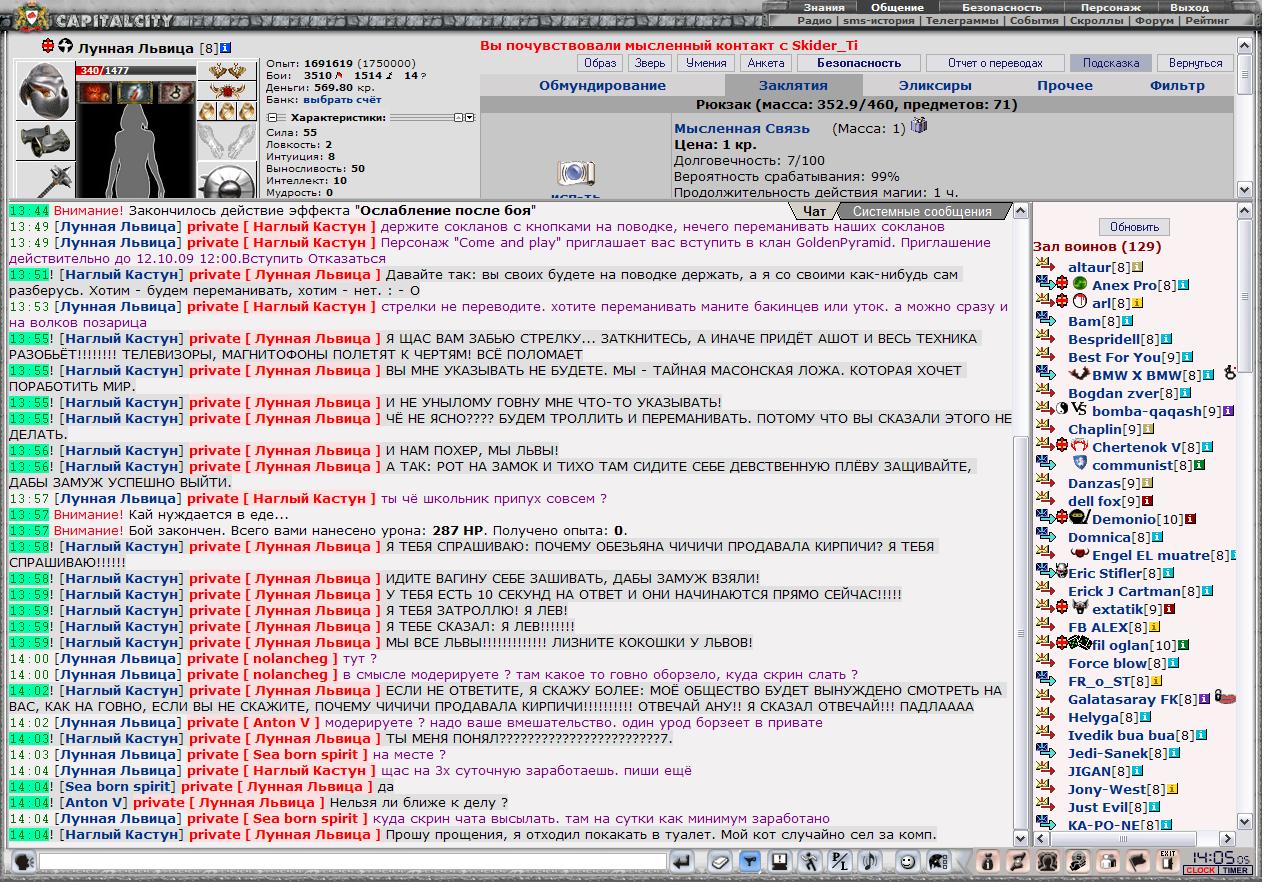Click the Отчет о переводах button
This screenshot has width=1265, height=883.
[995, 63]
